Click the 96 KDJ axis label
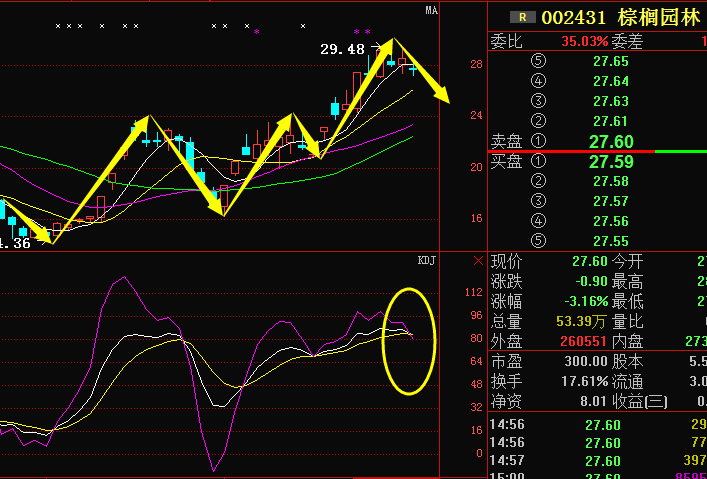This screenshot has width=707, height=479. [x=476, y=315]
